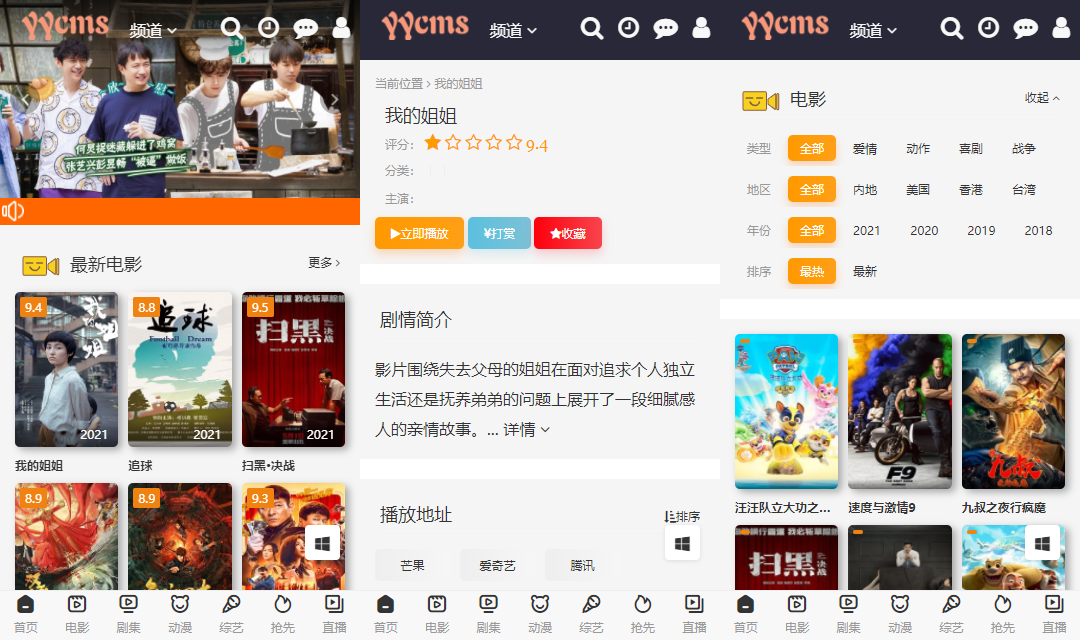This screenshot has height=640, width=1080.
Task: Click history clock icon on 我的姐姐 detail panel
Action: click(x=628, y=28)
